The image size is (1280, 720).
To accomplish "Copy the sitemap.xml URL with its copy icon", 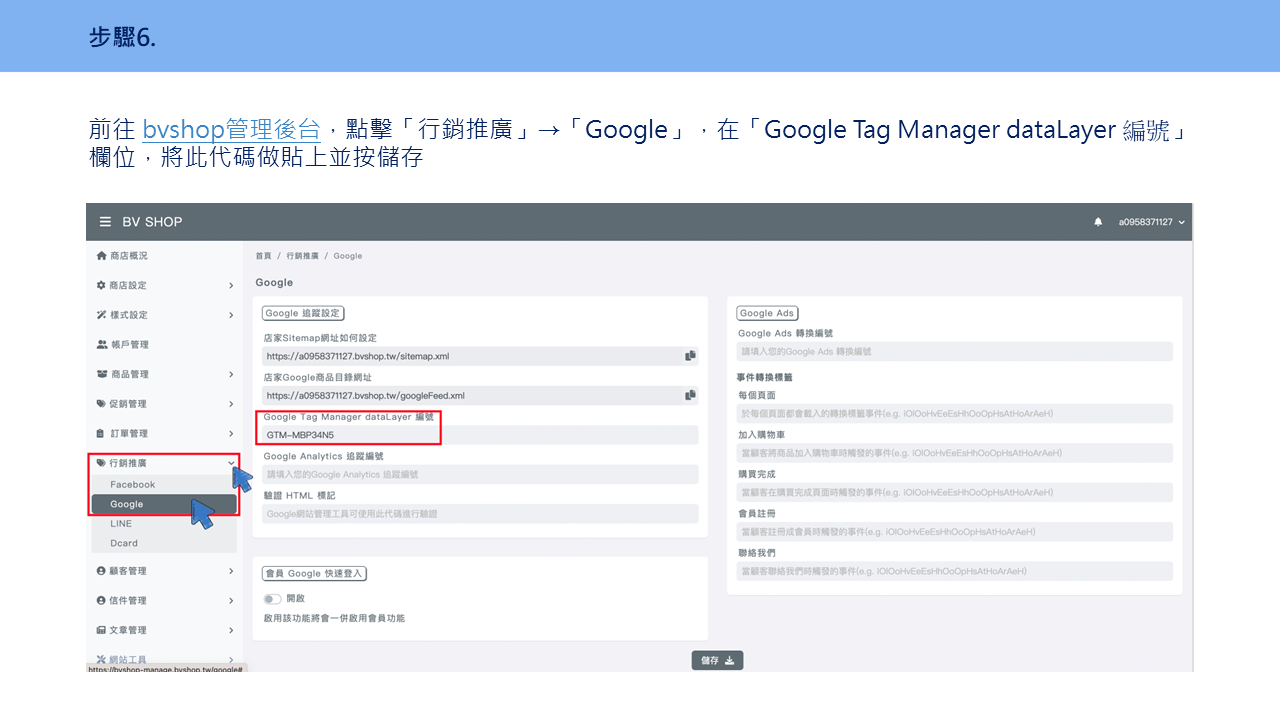I will click(x=690, y=356).
